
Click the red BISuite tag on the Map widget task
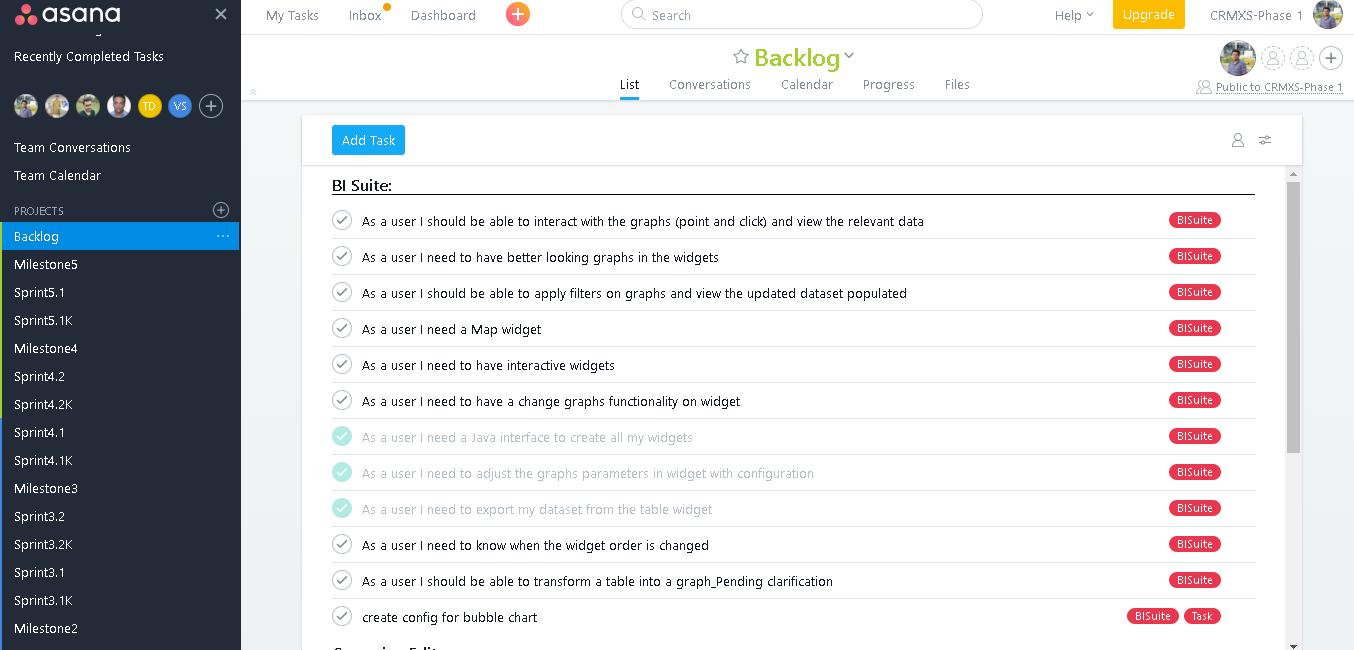[x=1194, y=328]
